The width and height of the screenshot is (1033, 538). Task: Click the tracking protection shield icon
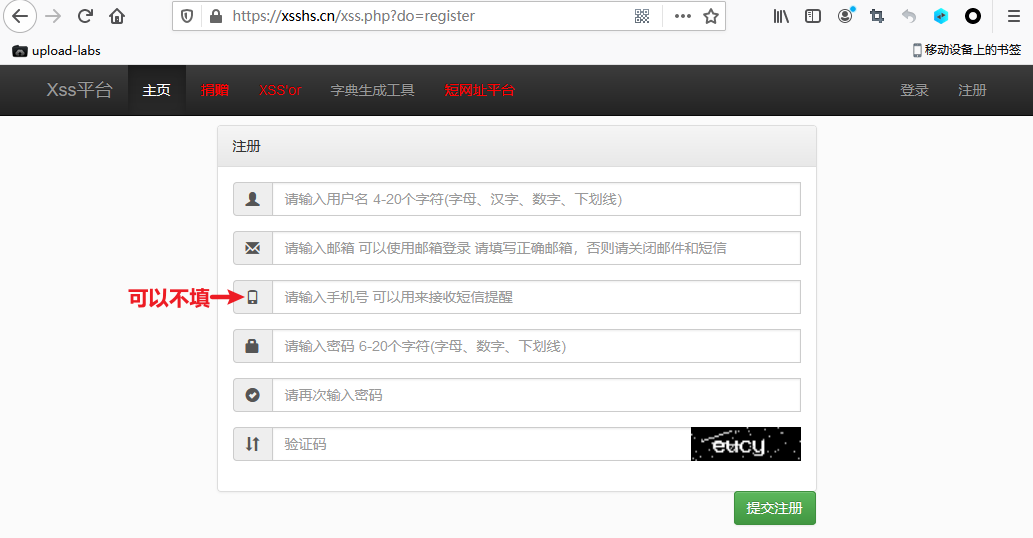pyautogui.click(x=187, y=16)
